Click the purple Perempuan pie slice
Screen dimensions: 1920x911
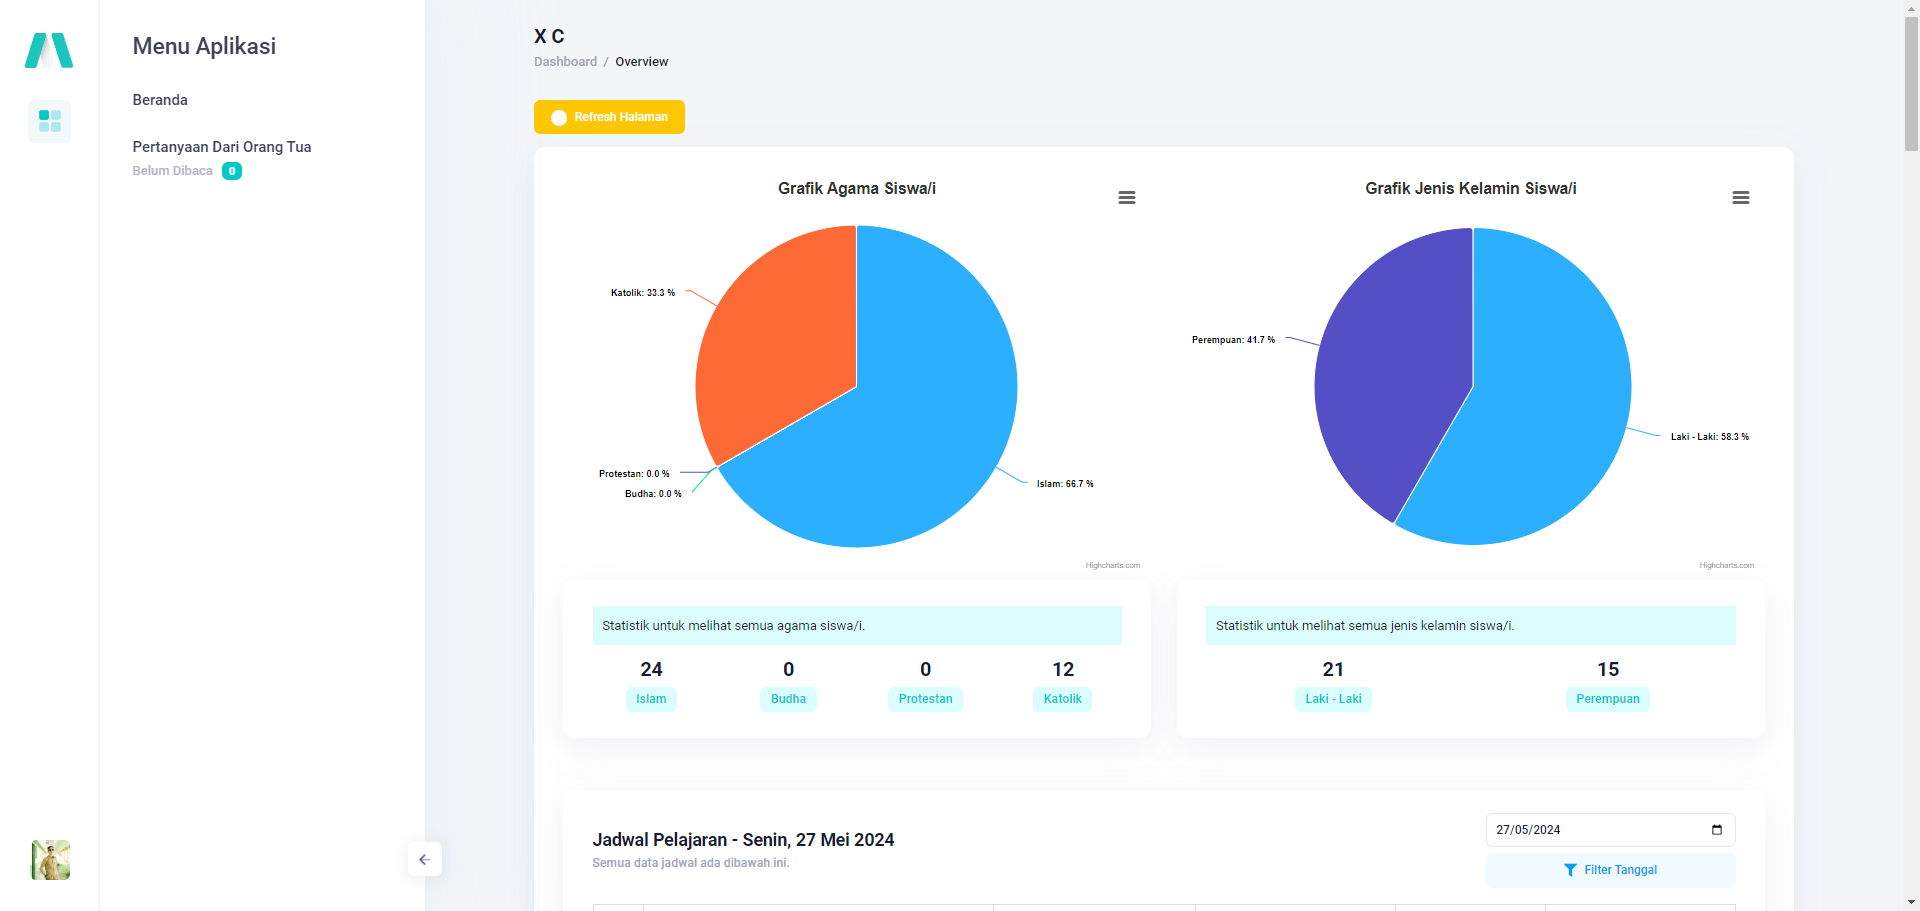pos(1390,380)
